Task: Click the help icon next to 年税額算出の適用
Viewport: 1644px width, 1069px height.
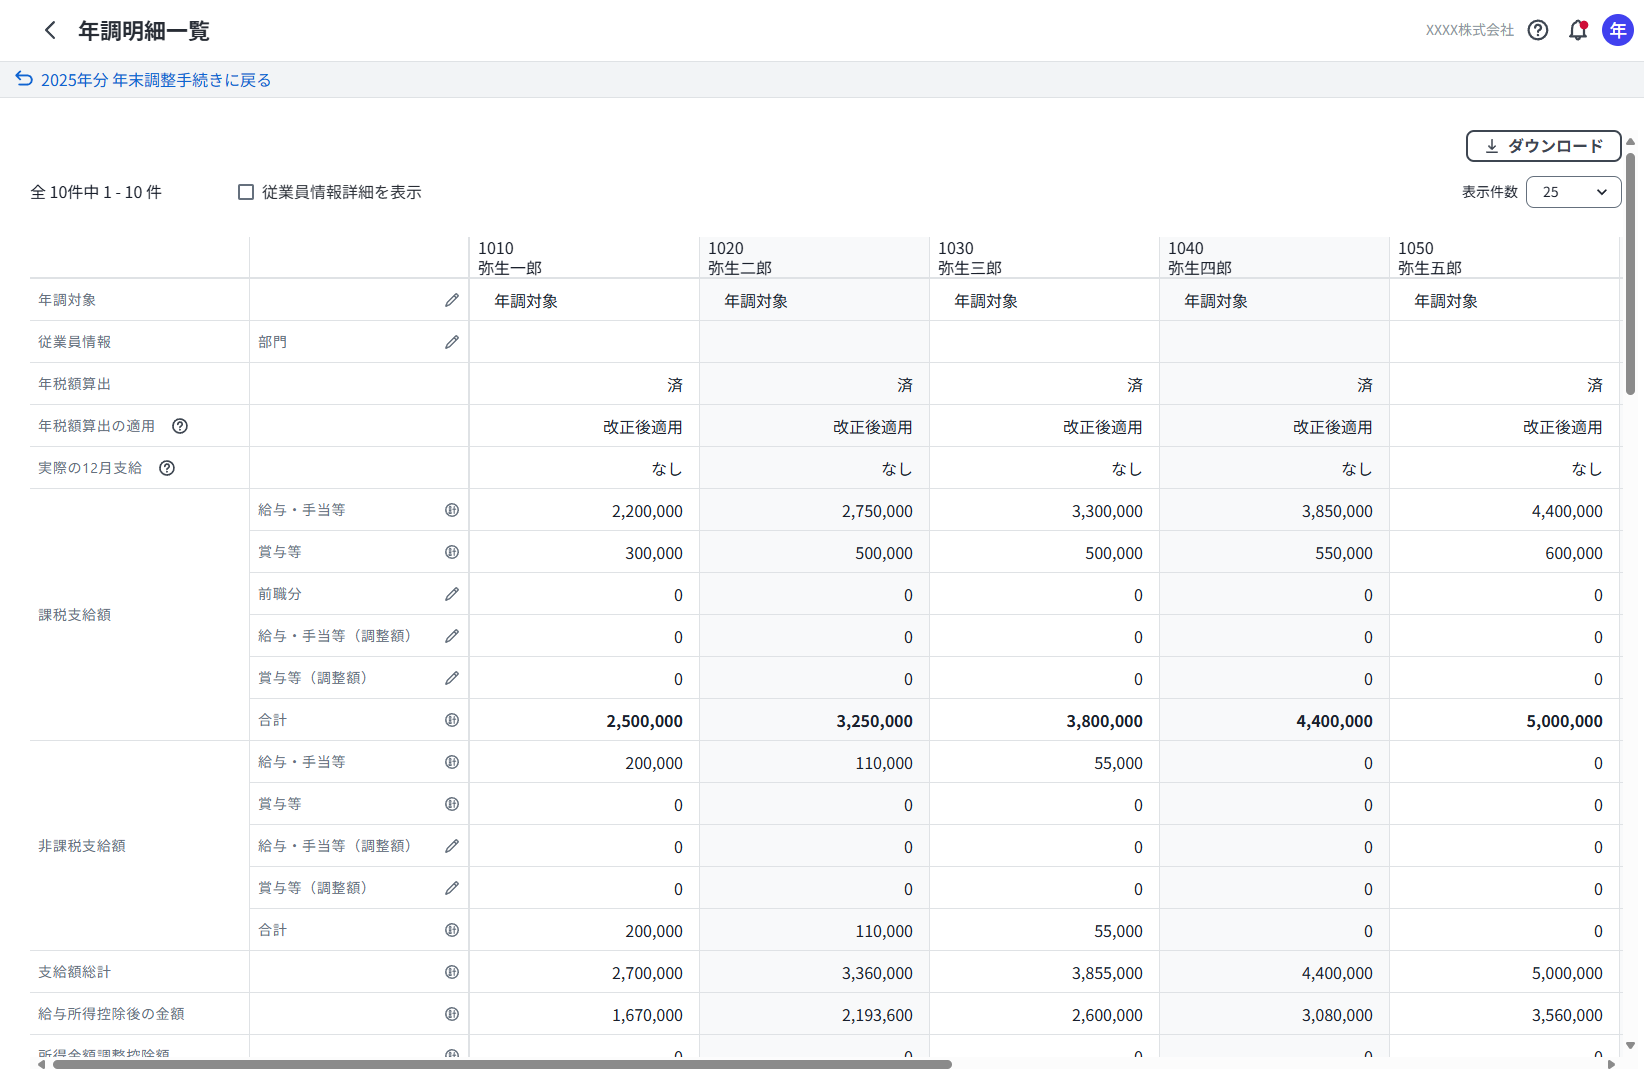Action: tap(180, 426)
